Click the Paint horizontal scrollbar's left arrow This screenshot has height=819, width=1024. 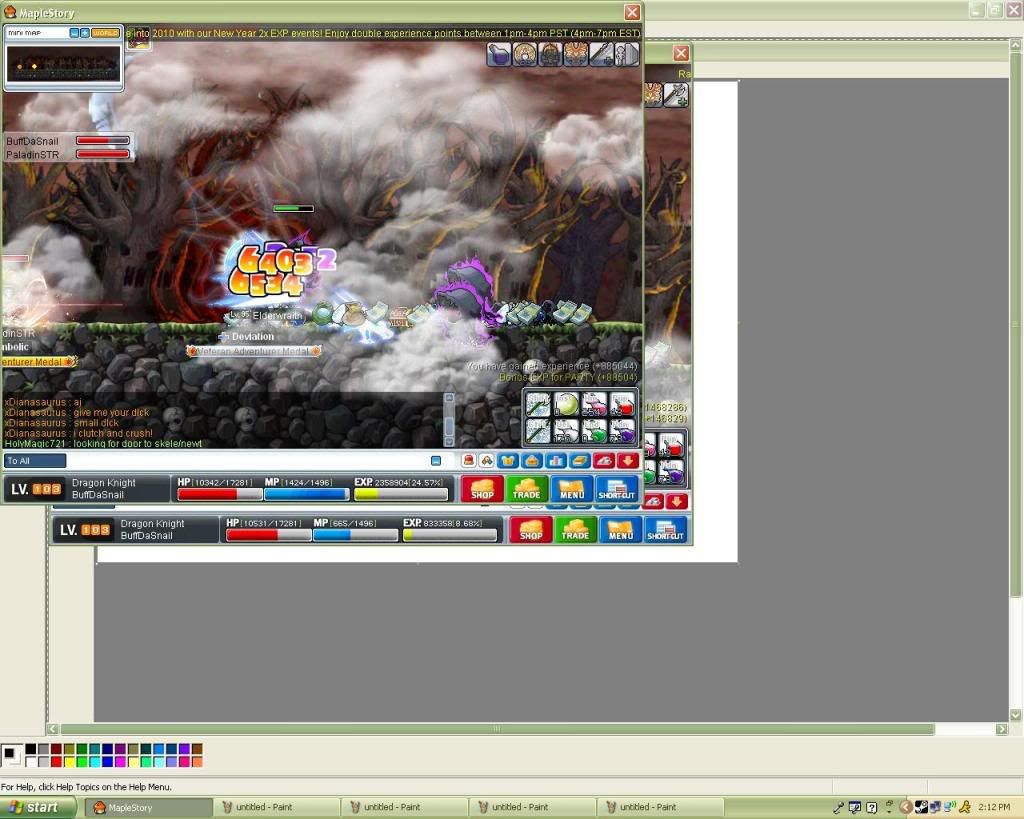click(x=53, y=729)
